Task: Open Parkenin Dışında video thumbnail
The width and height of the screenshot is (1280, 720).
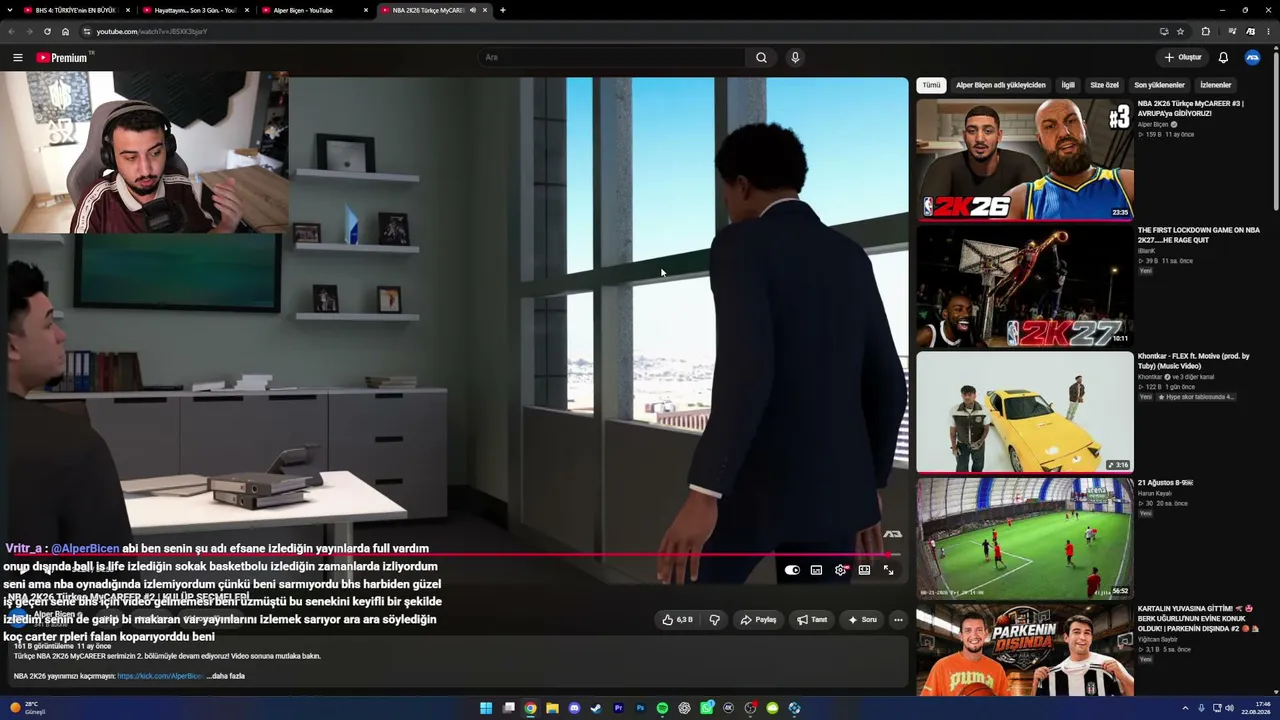Action: tap(1025, 650)
